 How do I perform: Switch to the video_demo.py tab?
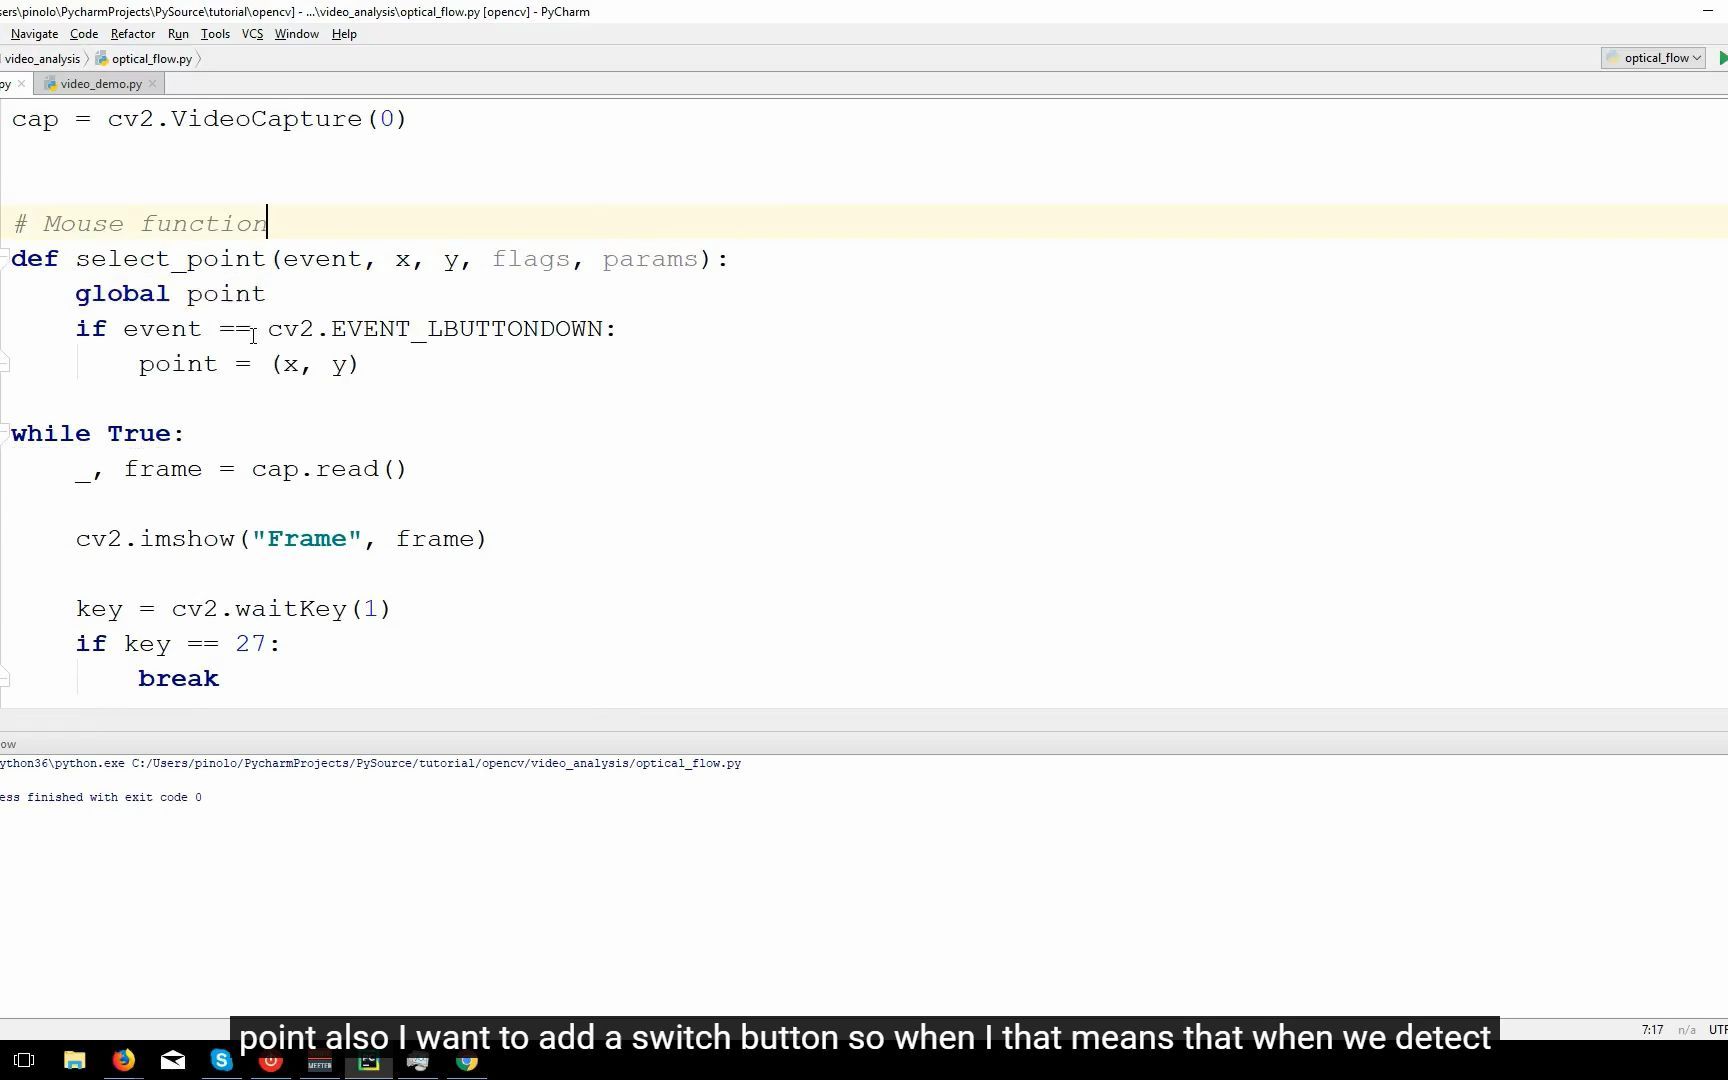[x=98, y=83]
